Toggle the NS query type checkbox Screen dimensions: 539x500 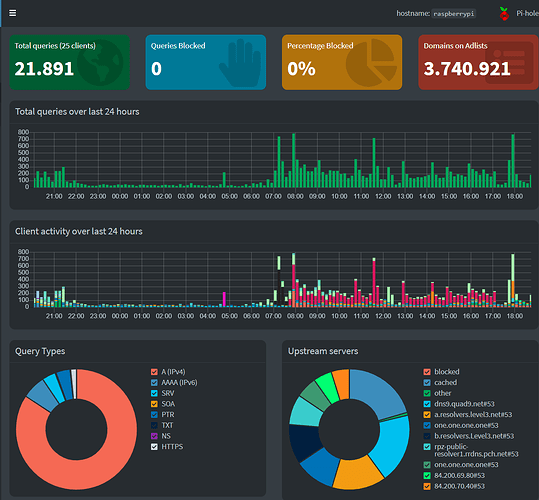click(154, 436)
